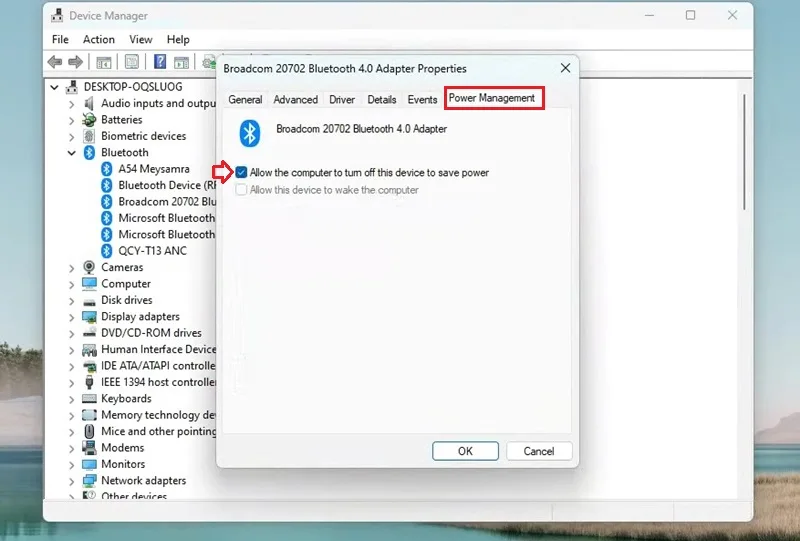
Task: Click the Batteries category icon
Action: [x=89, y=119]
